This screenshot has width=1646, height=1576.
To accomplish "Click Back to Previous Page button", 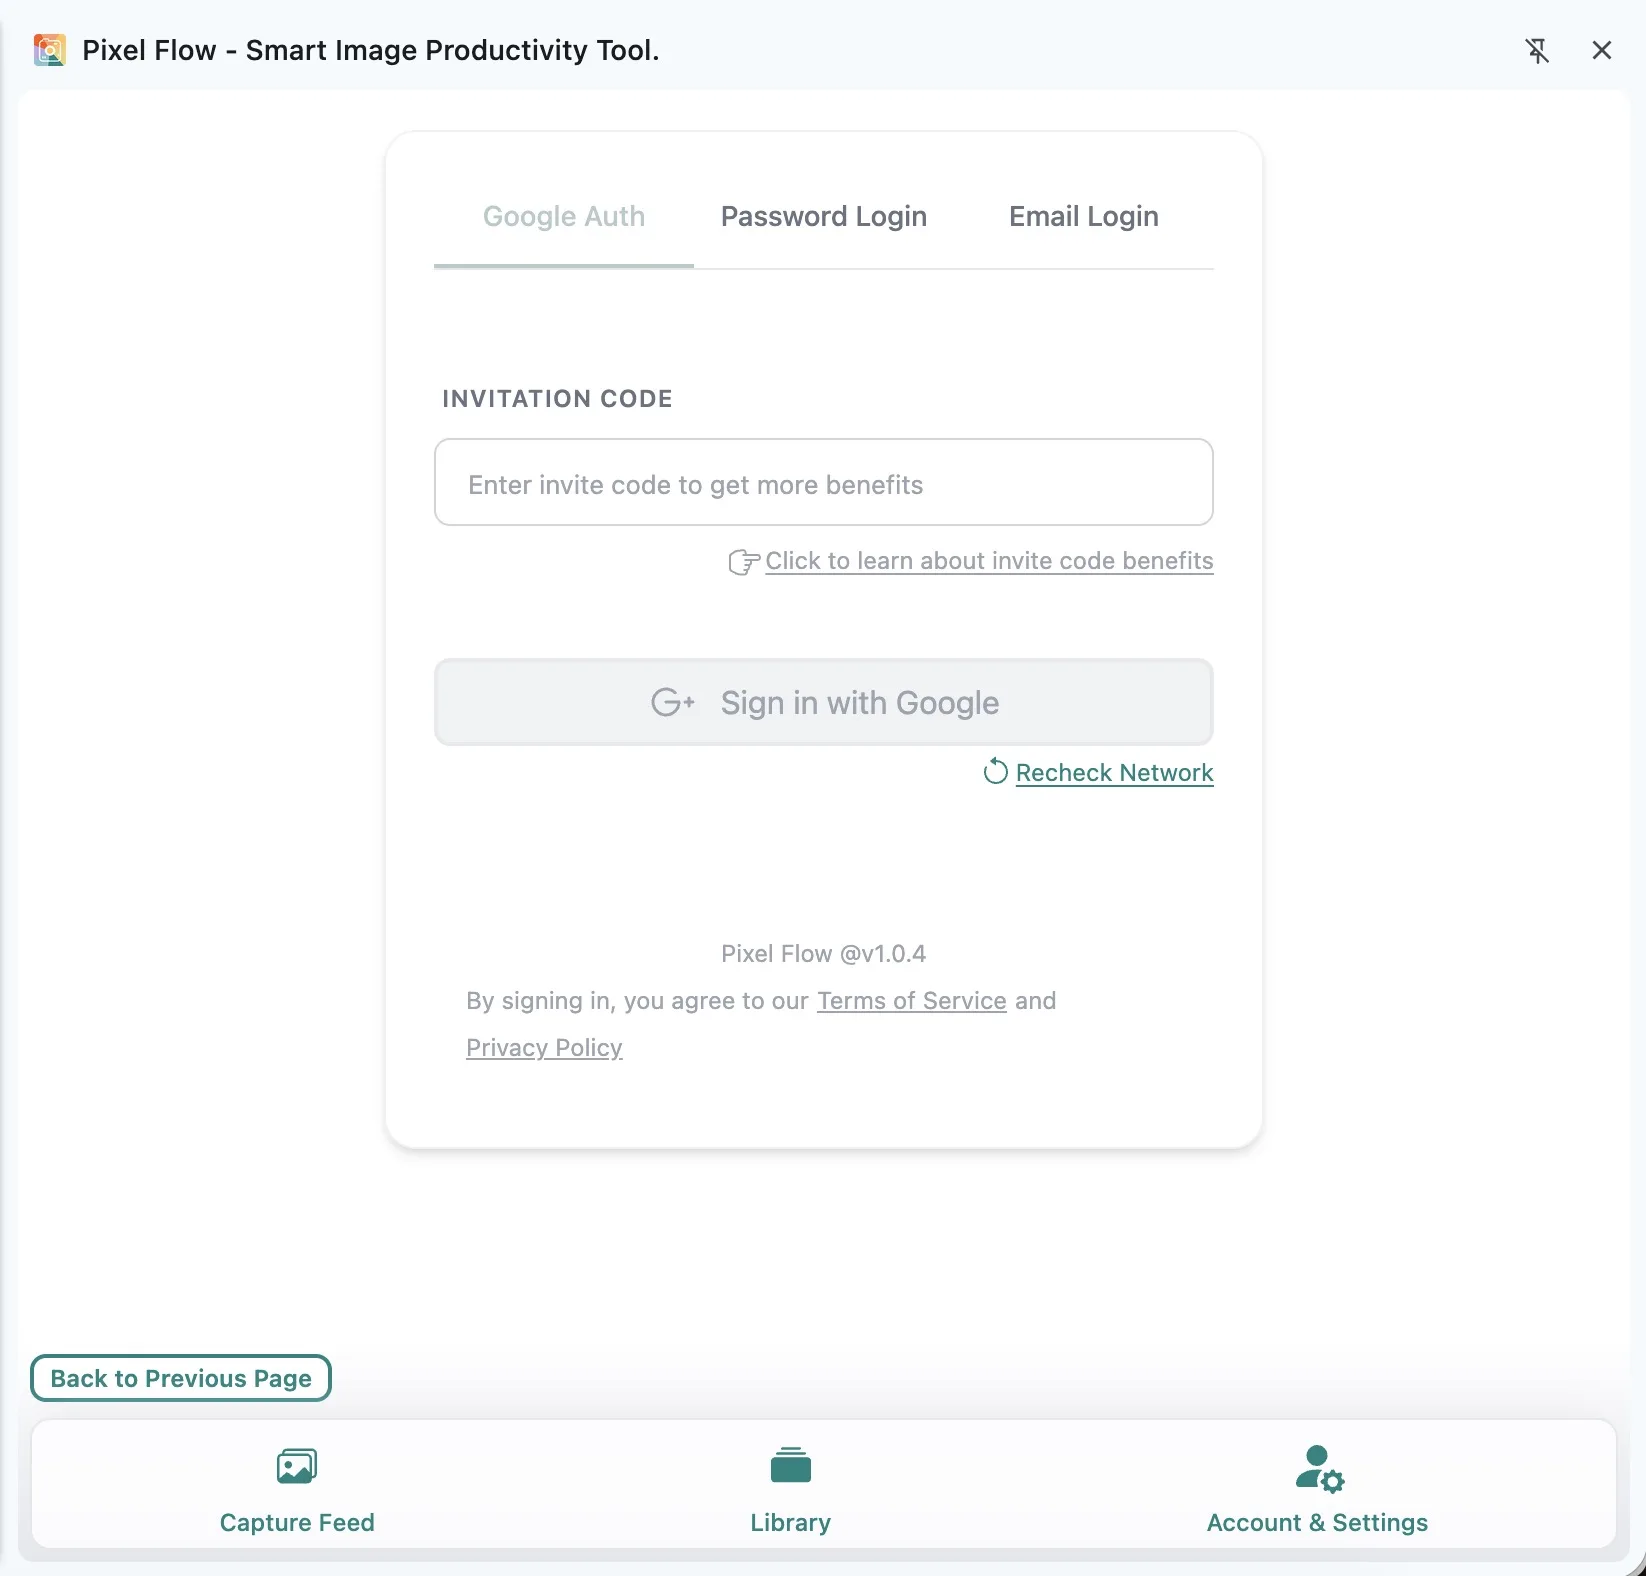I will pos(181,1378).
